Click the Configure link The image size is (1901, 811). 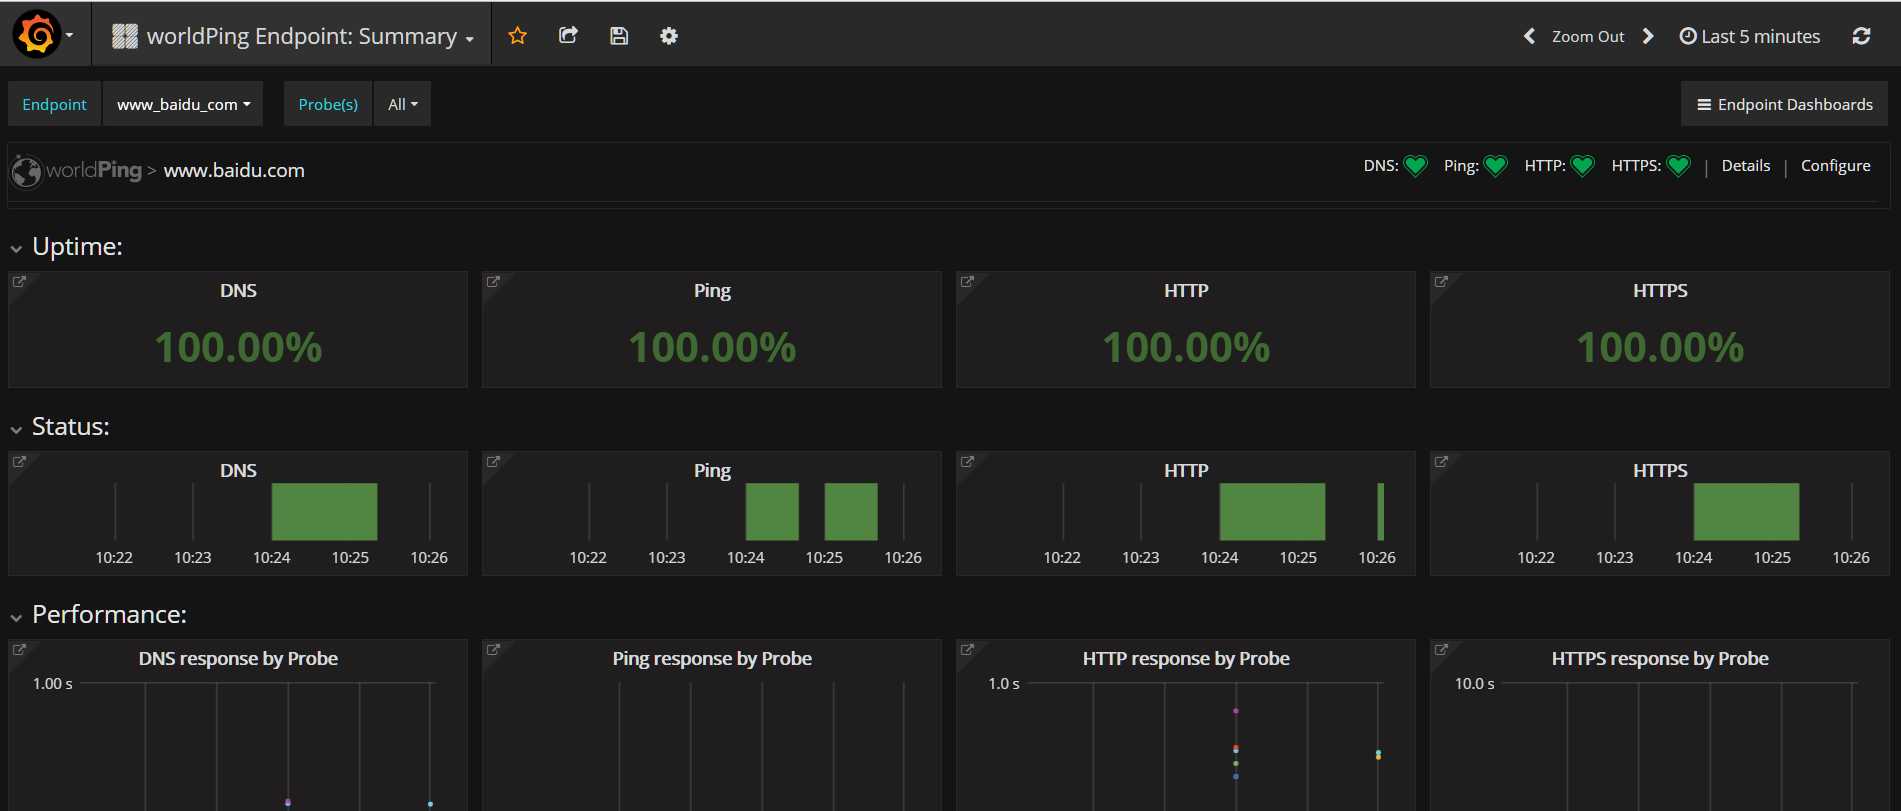(1835, 166)
